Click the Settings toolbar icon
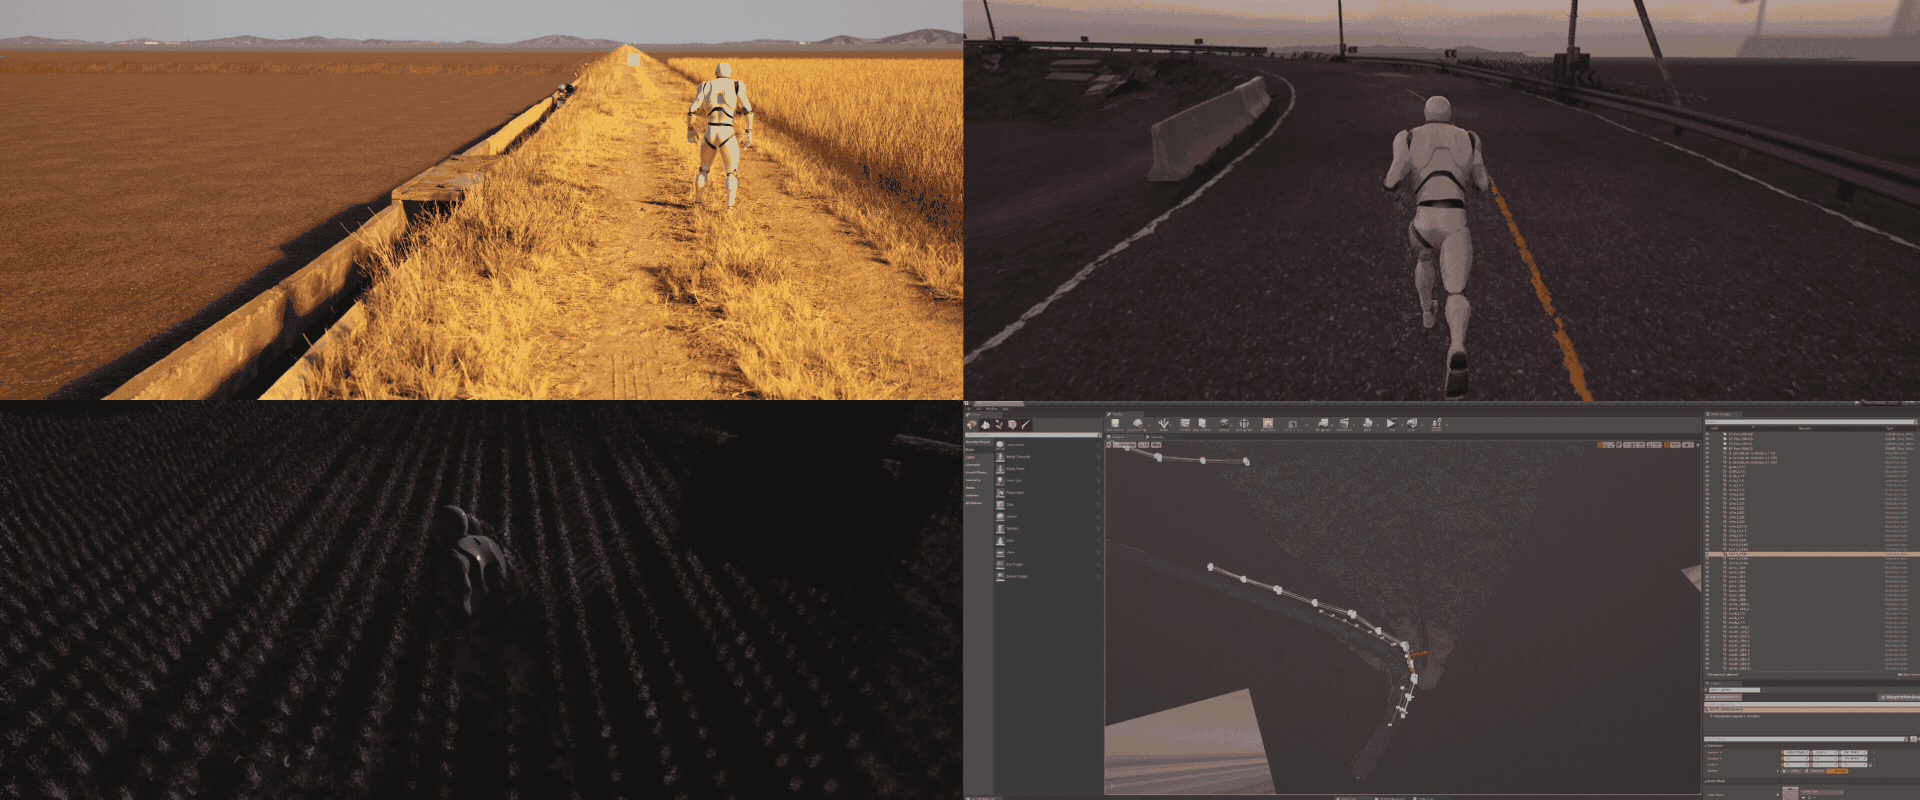This screenshot has height=800, width=1920. coord(1224,424)
